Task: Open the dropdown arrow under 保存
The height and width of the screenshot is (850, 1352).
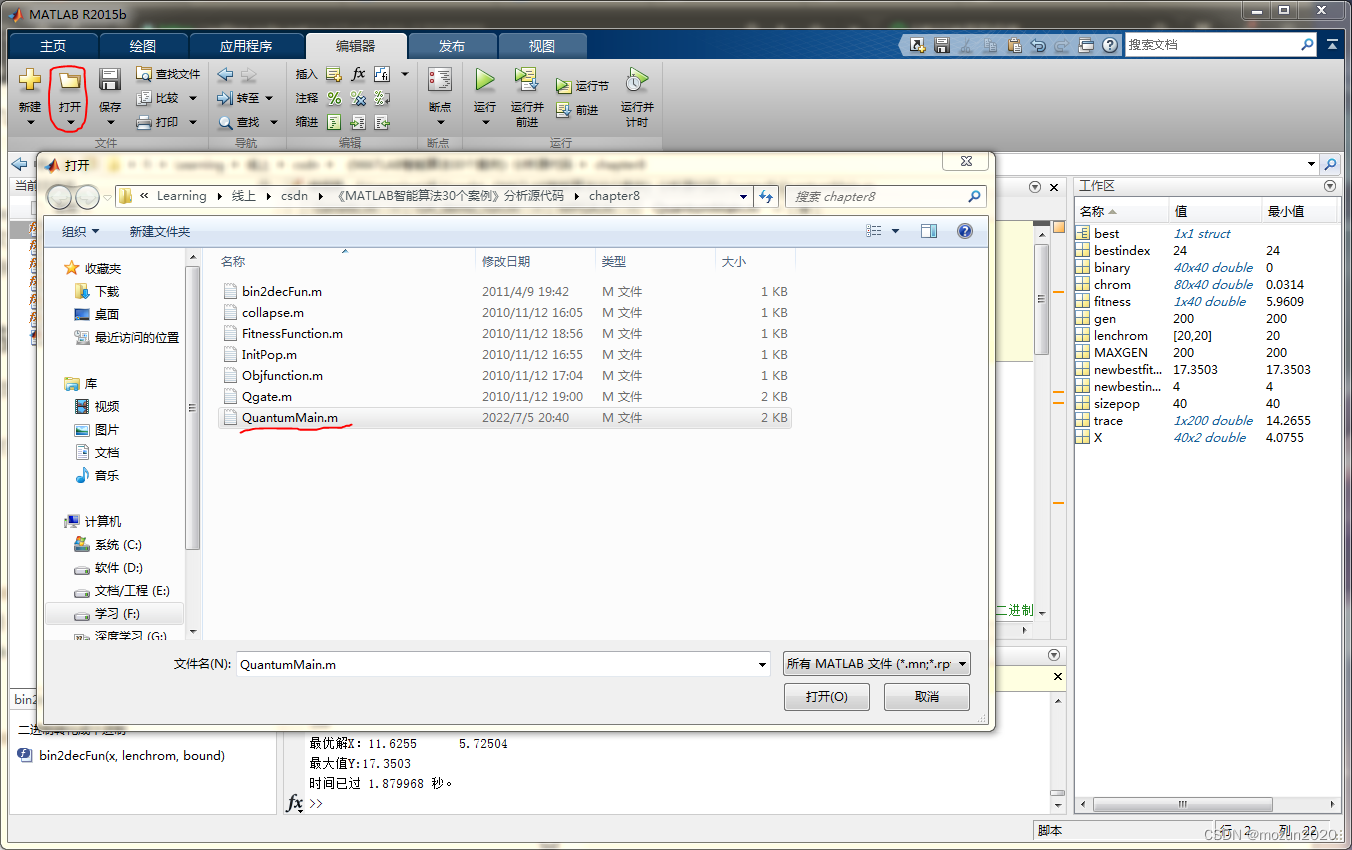Action: (110, 123)
